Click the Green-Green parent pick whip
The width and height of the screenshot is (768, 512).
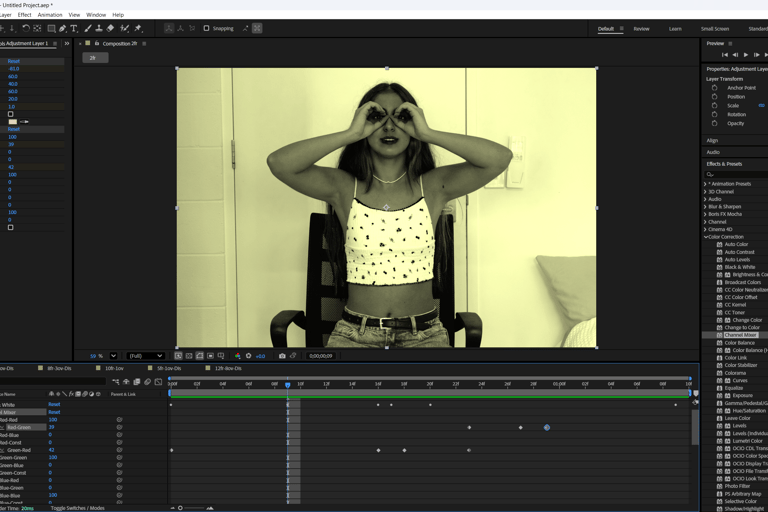coord(119,458)
